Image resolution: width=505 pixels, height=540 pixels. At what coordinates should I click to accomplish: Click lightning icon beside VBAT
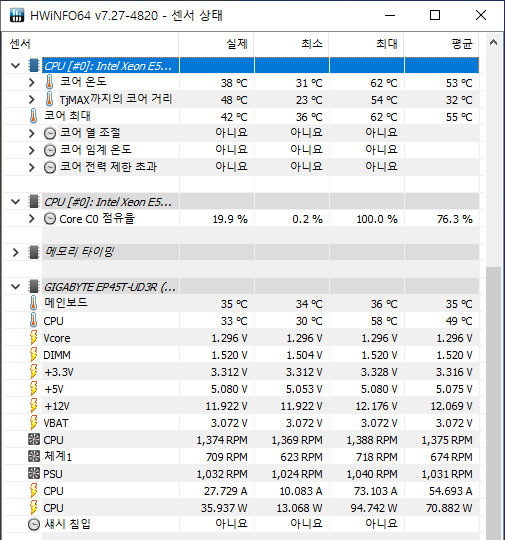click(x=33, y=423)
